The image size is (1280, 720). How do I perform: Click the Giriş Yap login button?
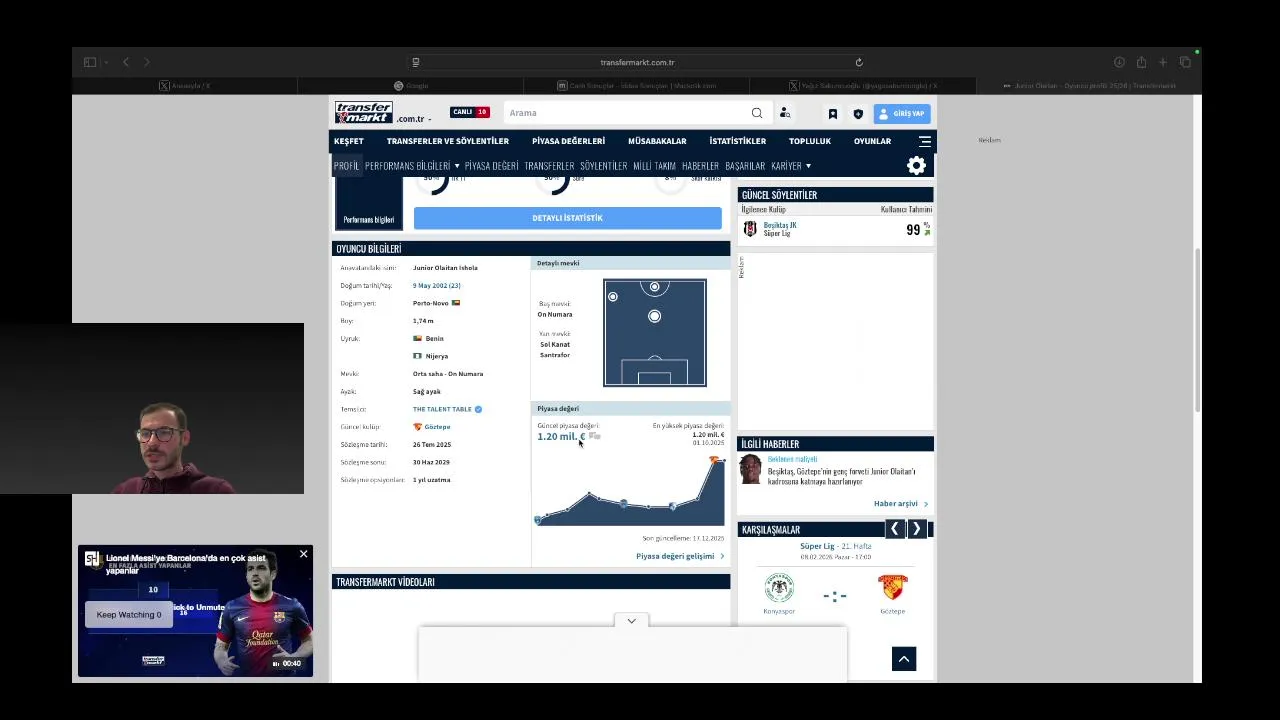pos(902,114)
